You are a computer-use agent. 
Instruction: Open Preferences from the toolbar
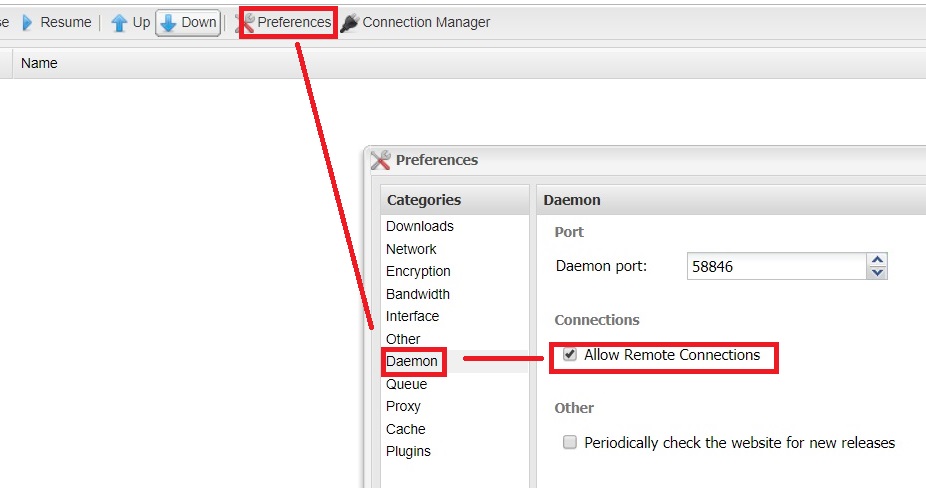coord(286,22)
